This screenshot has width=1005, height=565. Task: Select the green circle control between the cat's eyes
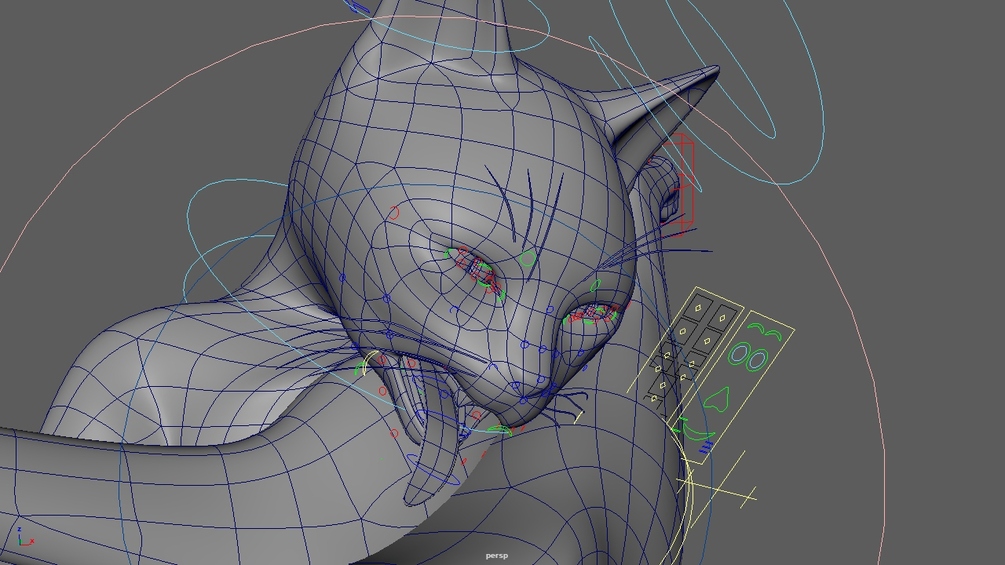[x=527, y=258]
